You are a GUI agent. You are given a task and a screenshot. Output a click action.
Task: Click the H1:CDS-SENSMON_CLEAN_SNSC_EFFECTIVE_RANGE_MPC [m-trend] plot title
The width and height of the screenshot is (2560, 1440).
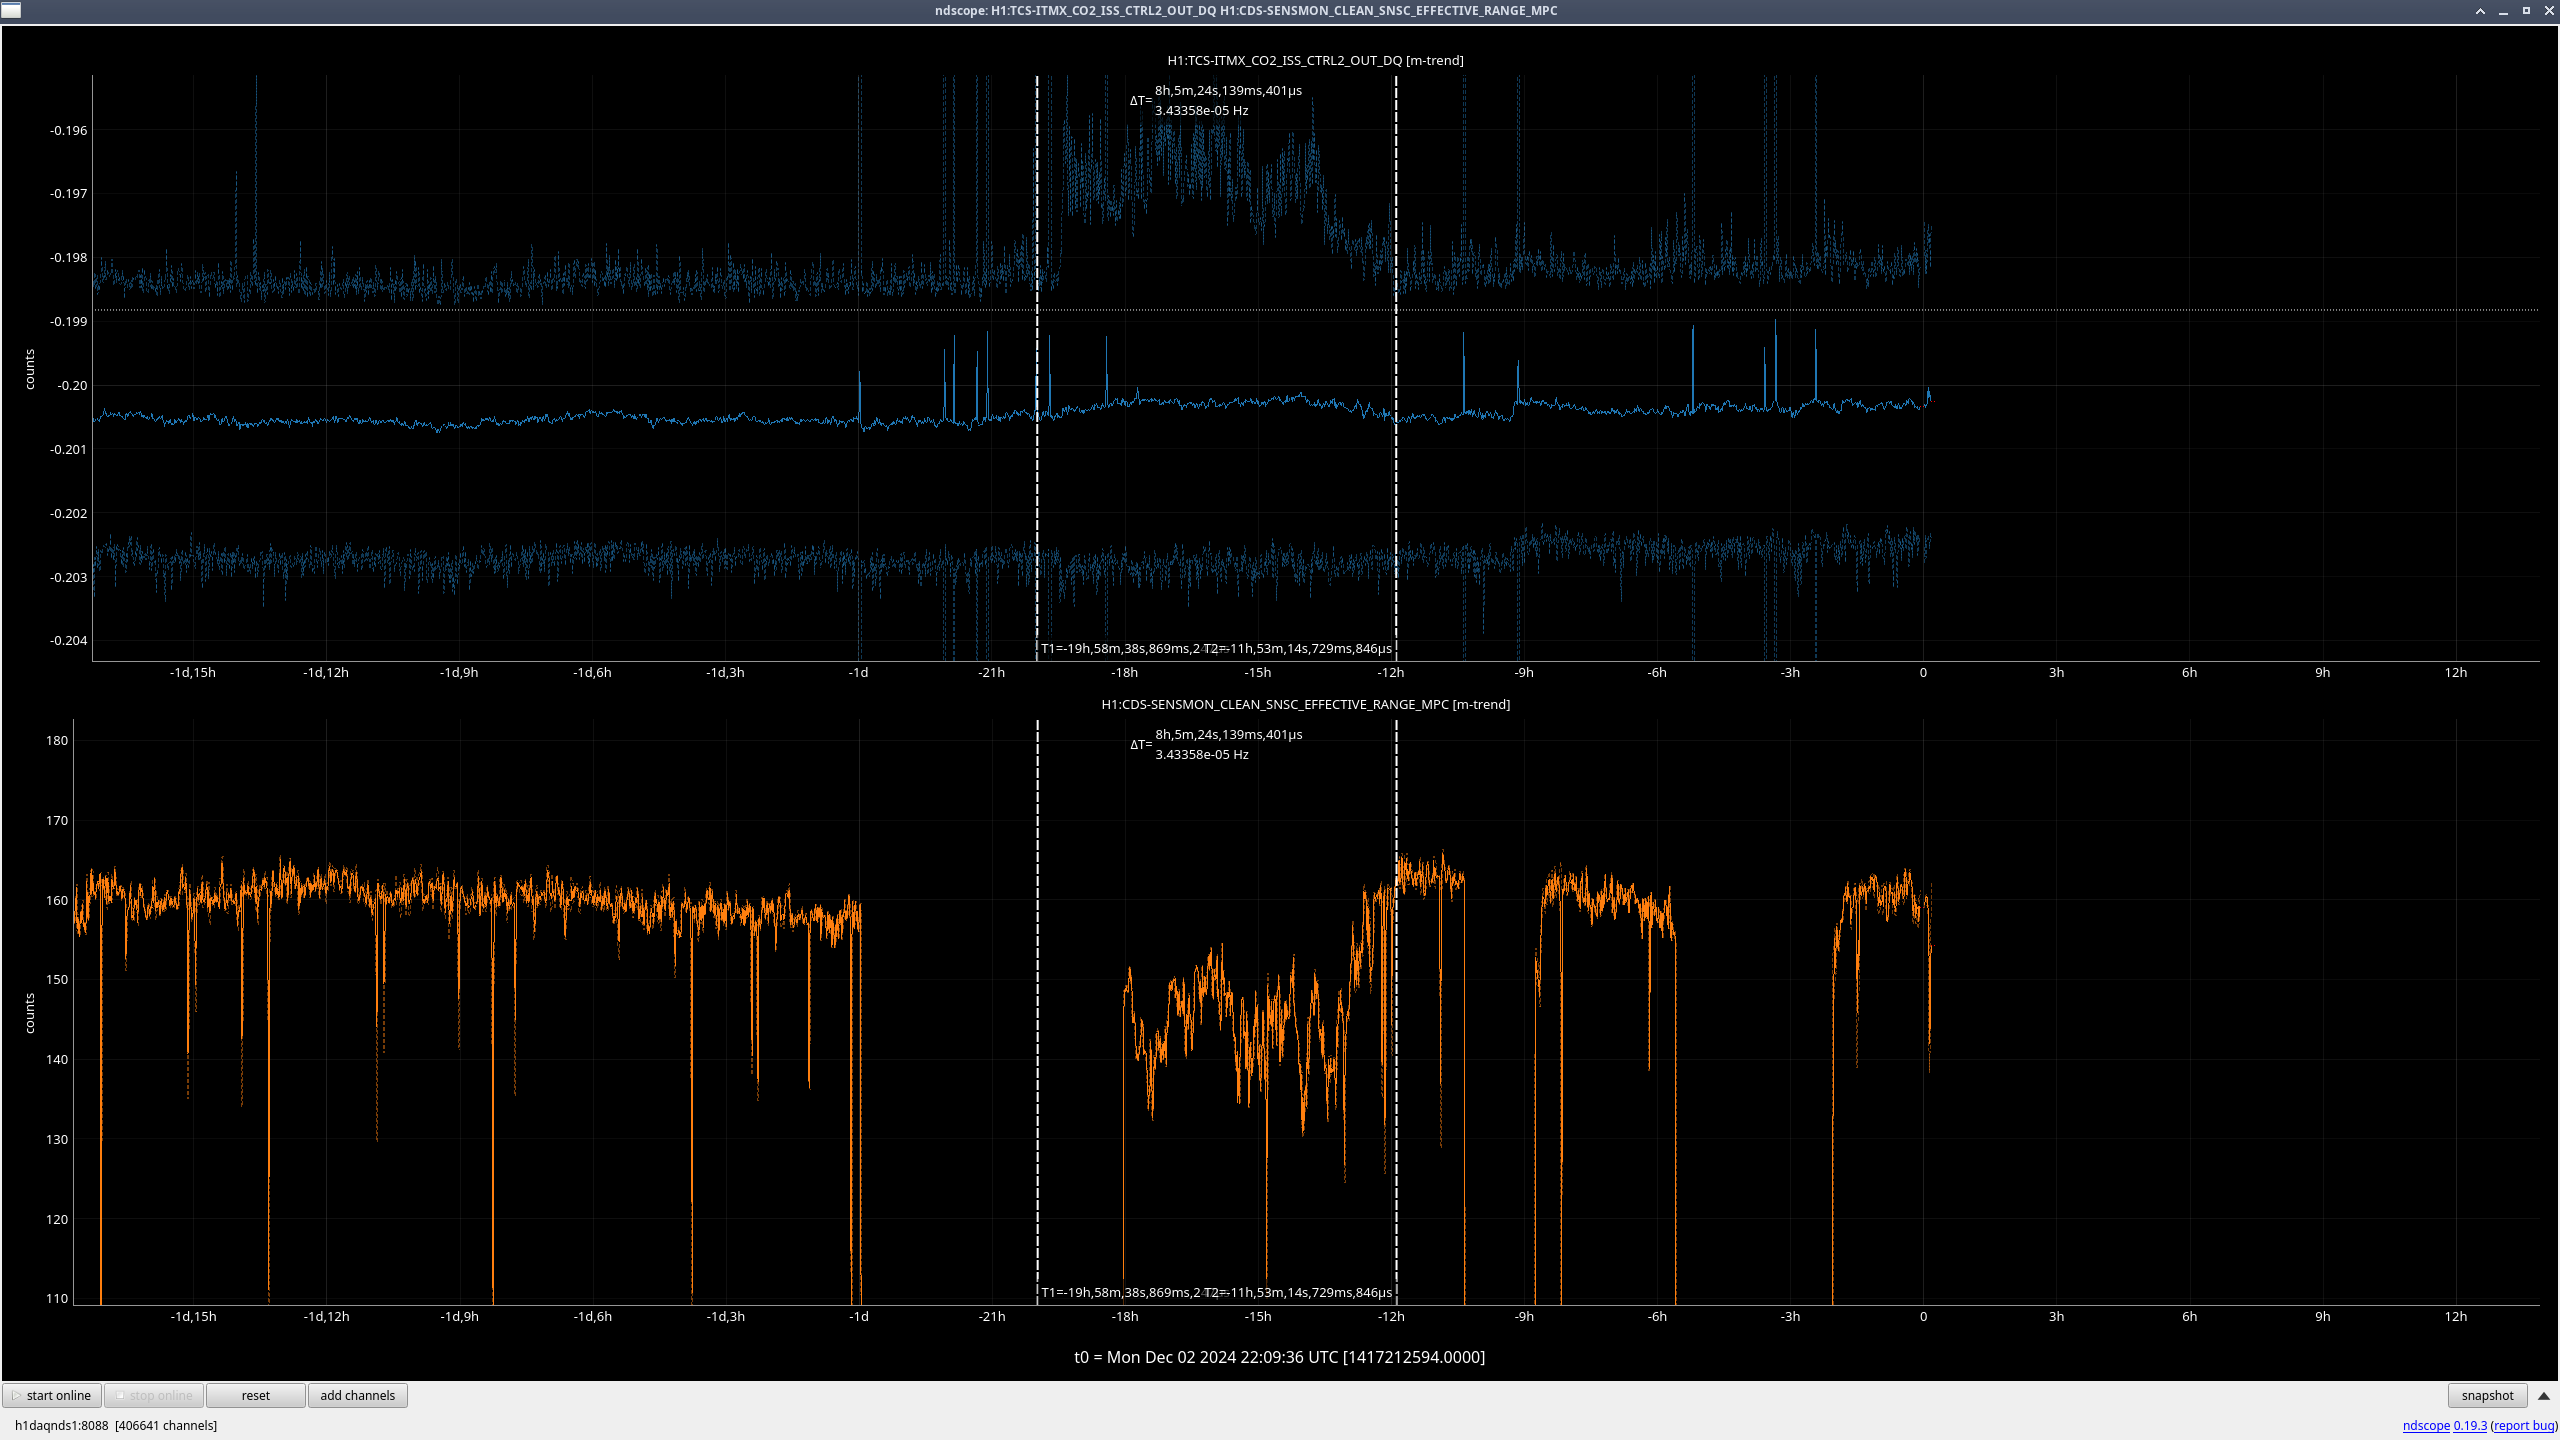[1305, 704]
